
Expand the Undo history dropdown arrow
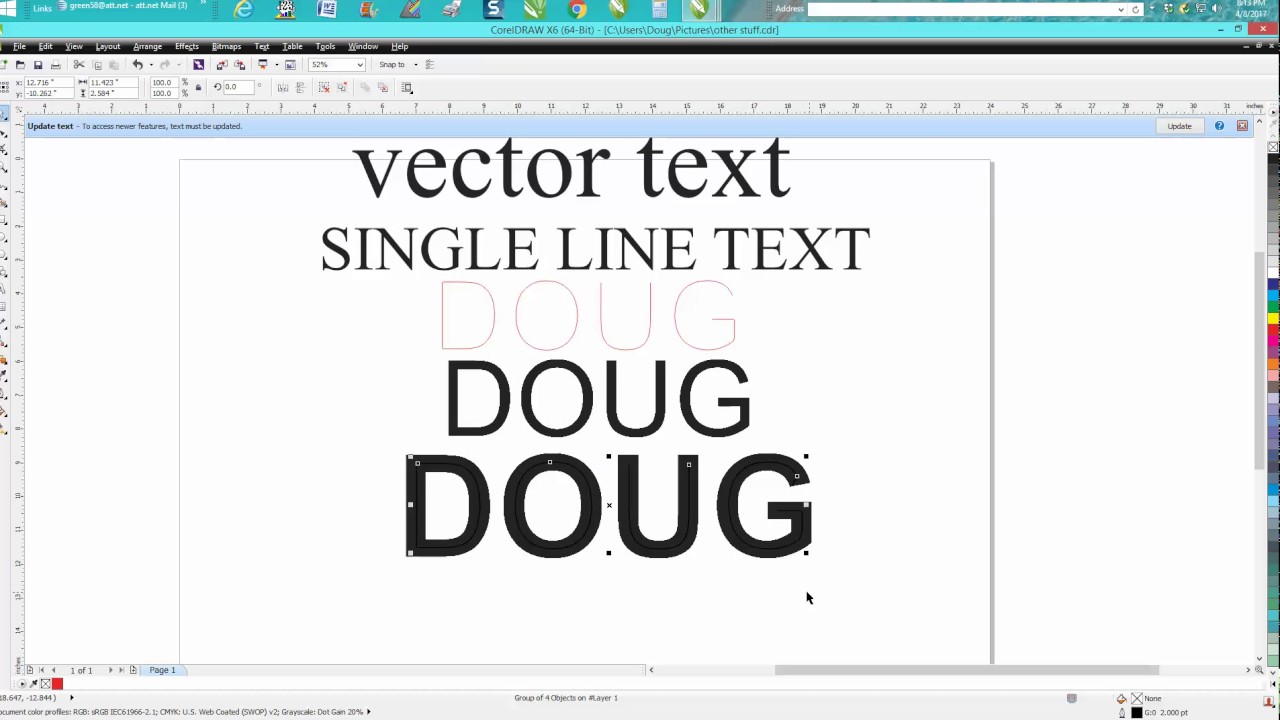pos(151,65)
